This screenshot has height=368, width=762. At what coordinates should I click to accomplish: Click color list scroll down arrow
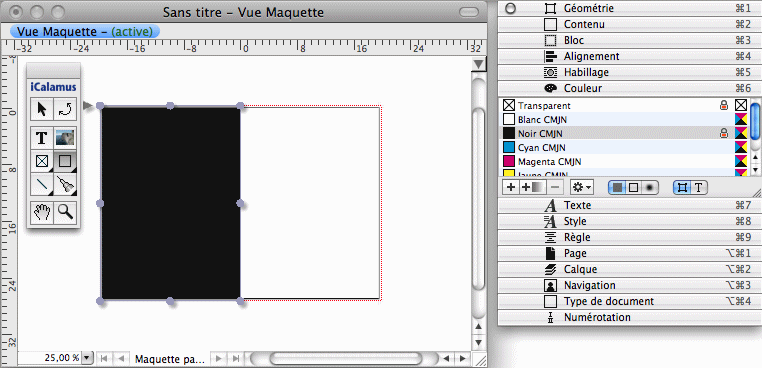coord(755,170)
